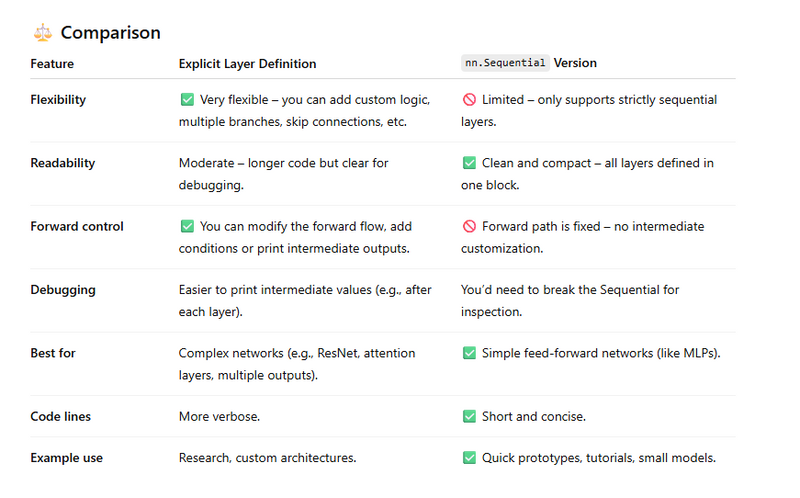Screen dimensions: 800x498
Task: Click the green checkmark before "Clean and compact"
Action: tap(469, 163)
